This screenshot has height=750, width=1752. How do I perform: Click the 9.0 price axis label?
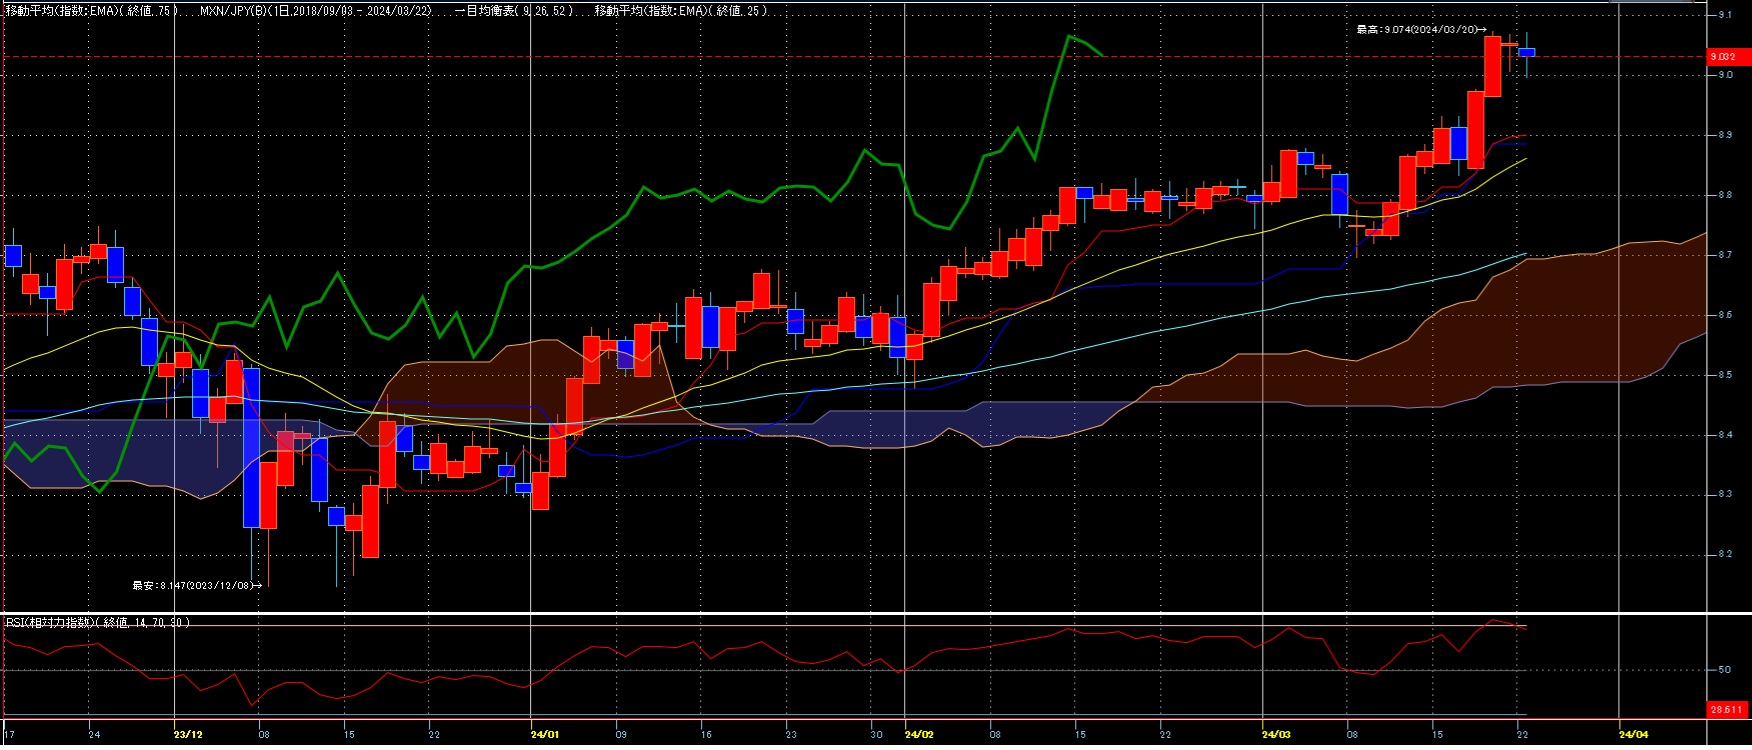tap(1725, 75)
